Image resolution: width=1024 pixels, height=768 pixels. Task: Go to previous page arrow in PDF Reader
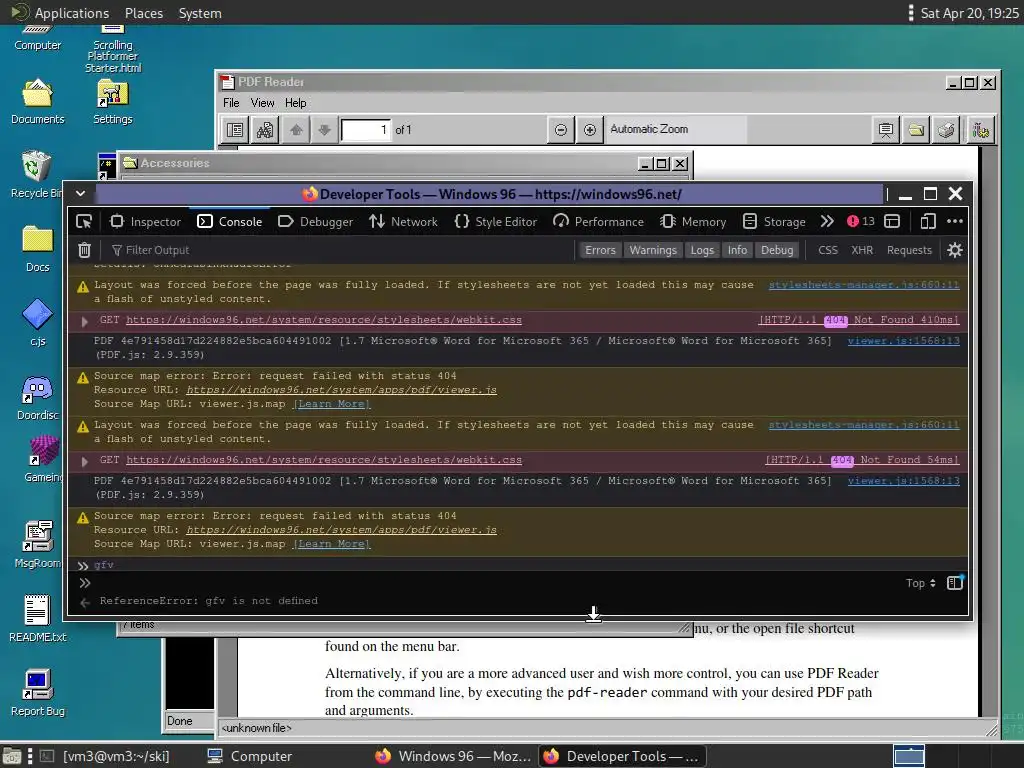296,129
